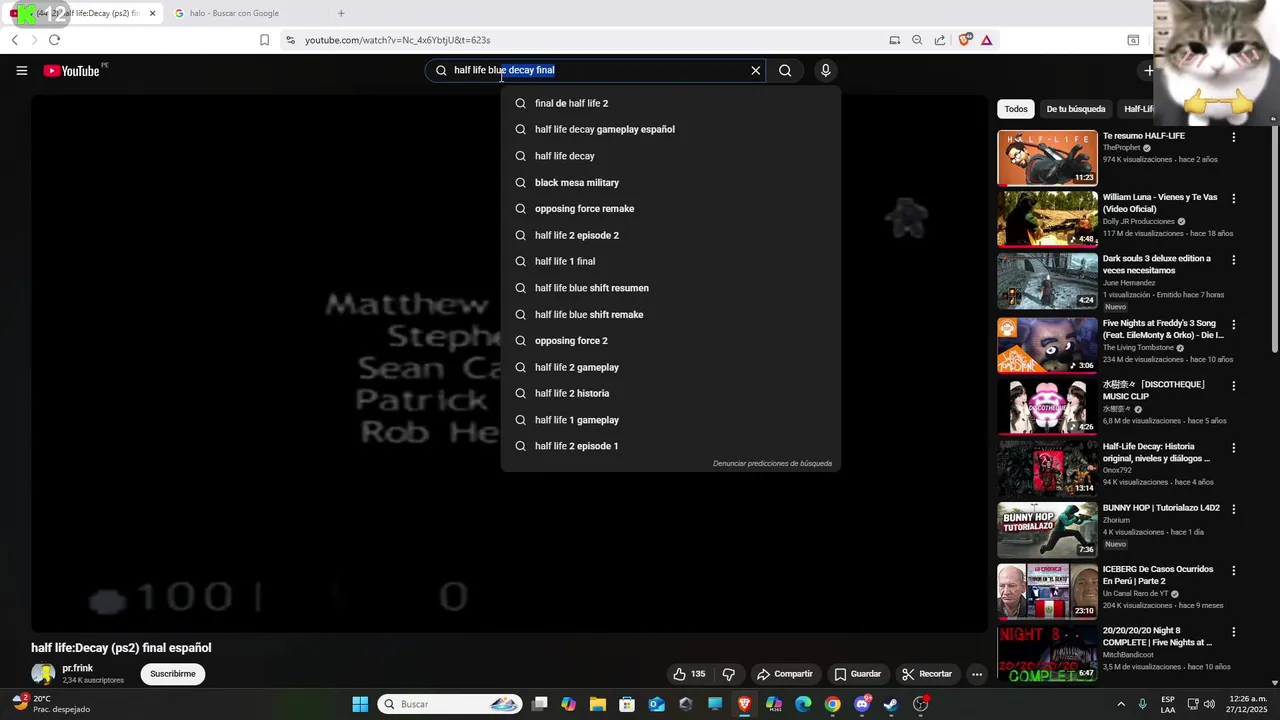Click the browser address bar URL
1280x720 pixels.
397,40
